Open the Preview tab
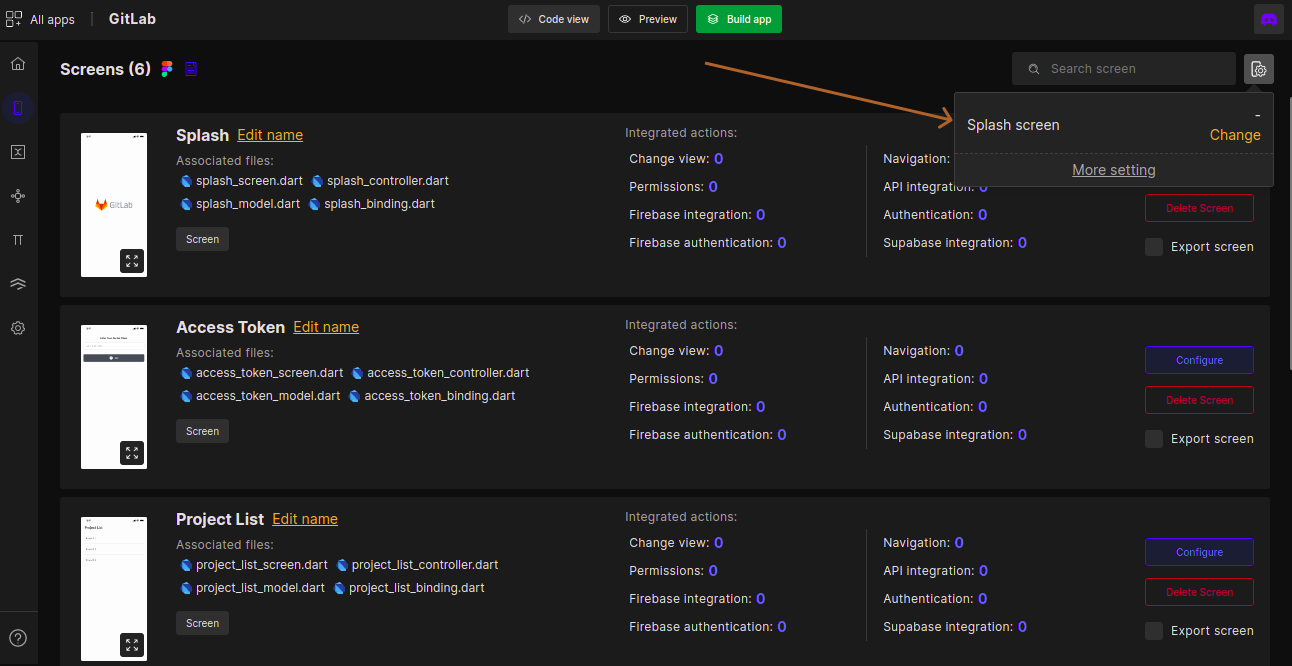Viewport: 1292px width, 666px height. tap(647, 18)
